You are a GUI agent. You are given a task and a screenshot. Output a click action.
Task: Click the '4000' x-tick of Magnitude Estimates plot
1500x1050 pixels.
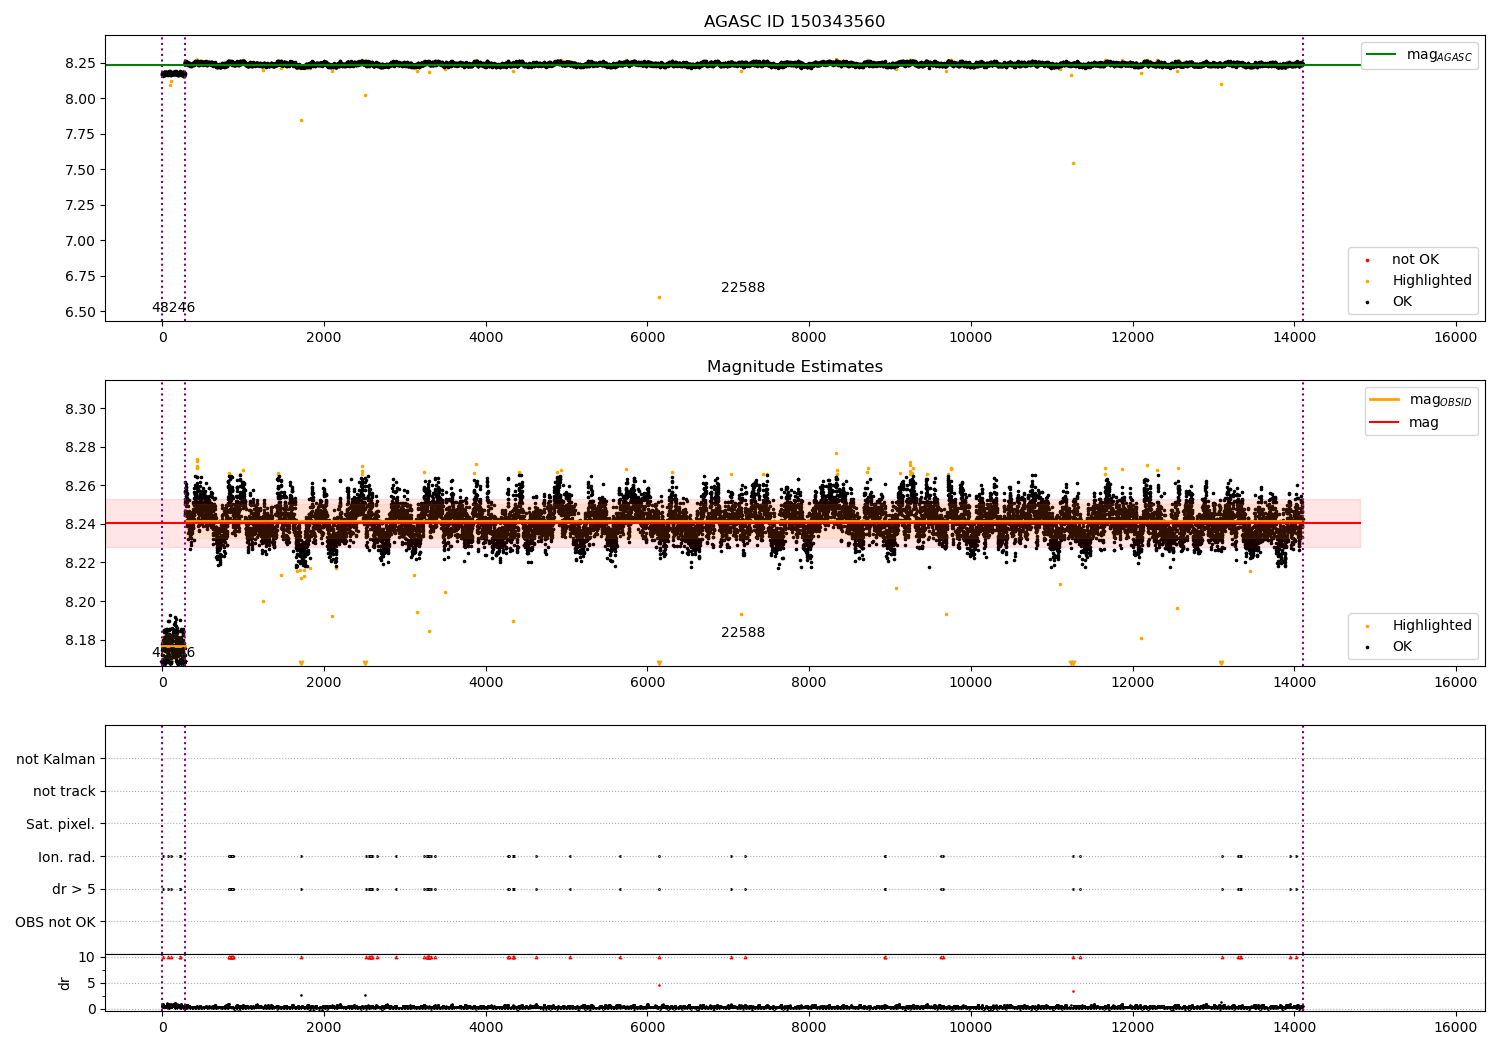pos(485,683)
